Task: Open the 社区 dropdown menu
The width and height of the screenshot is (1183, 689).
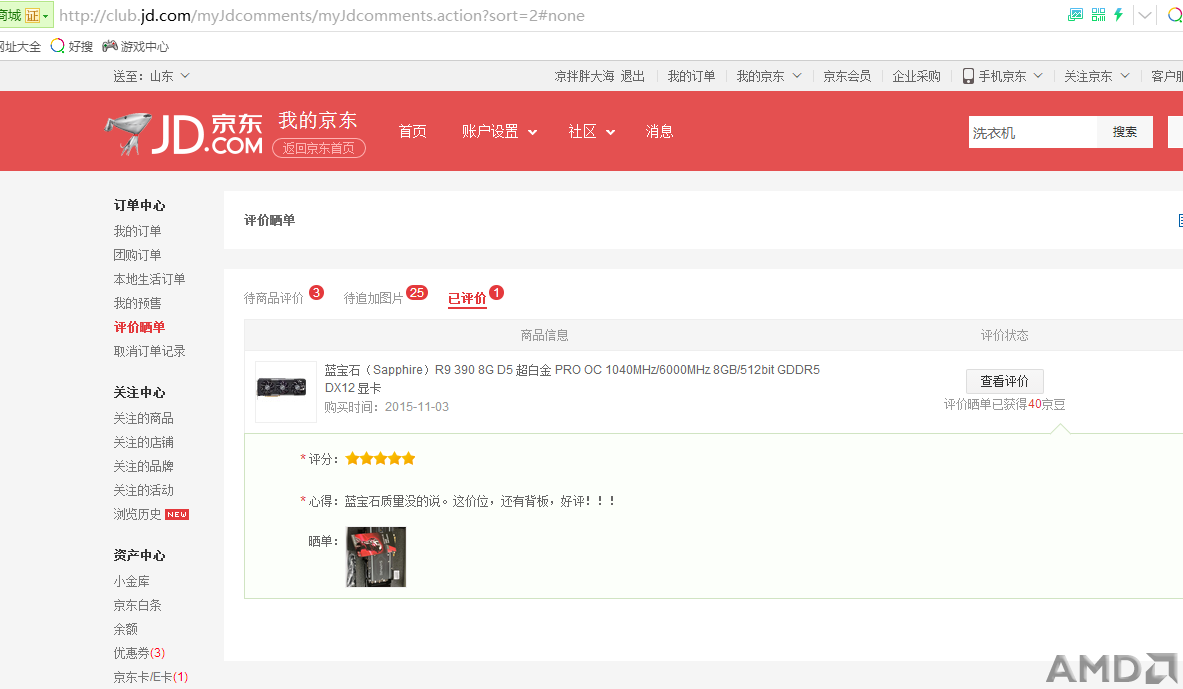Action: pos(592,131)
